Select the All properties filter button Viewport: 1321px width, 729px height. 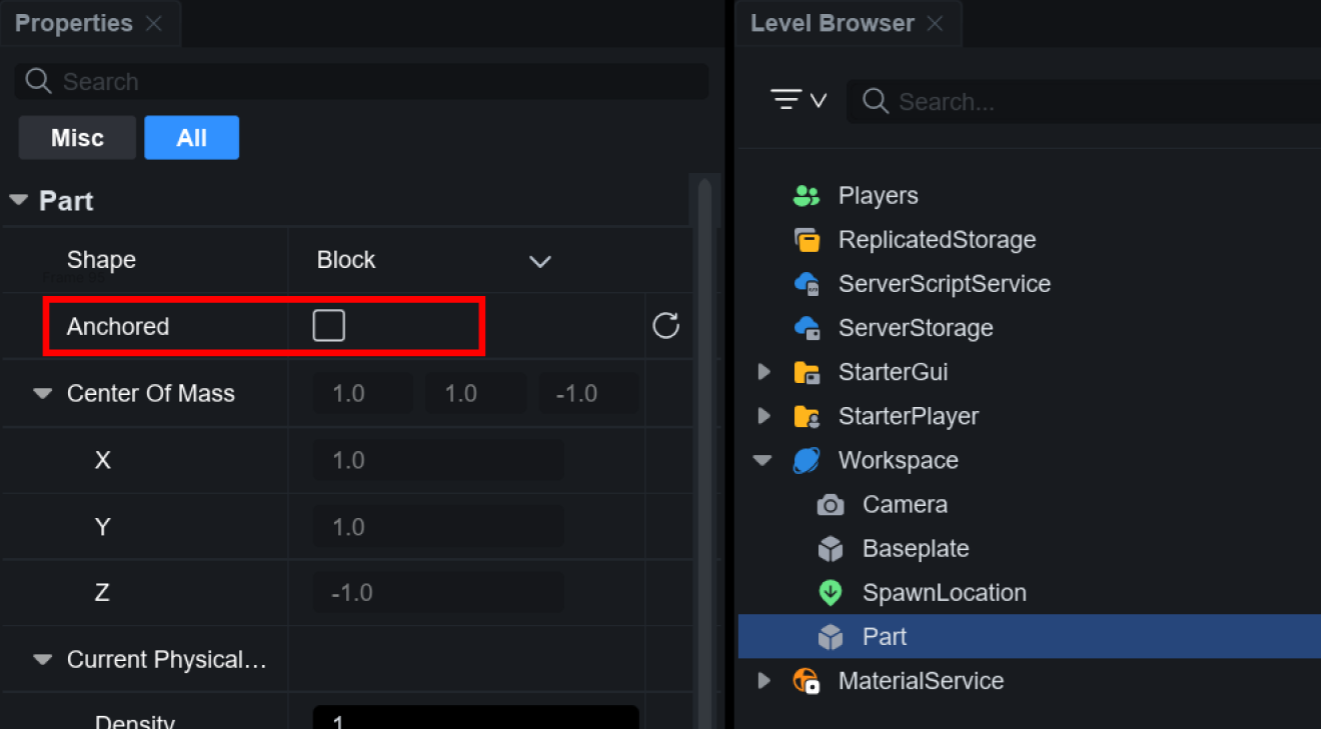point(191,138)
